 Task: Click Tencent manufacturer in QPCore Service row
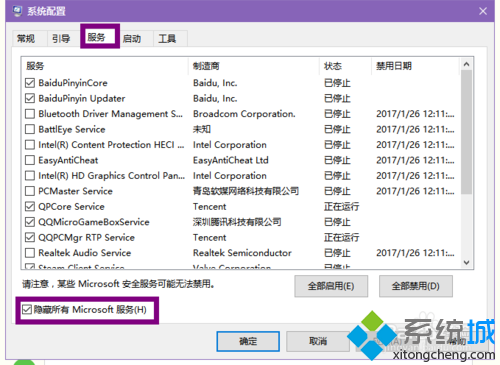[x=209, y=206]
